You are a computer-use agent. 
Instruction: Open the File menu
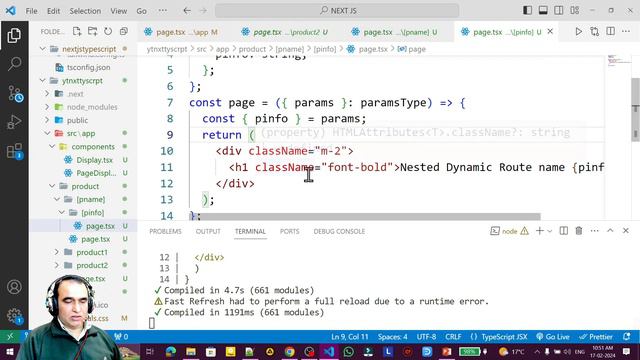click(x=31, y=11)
